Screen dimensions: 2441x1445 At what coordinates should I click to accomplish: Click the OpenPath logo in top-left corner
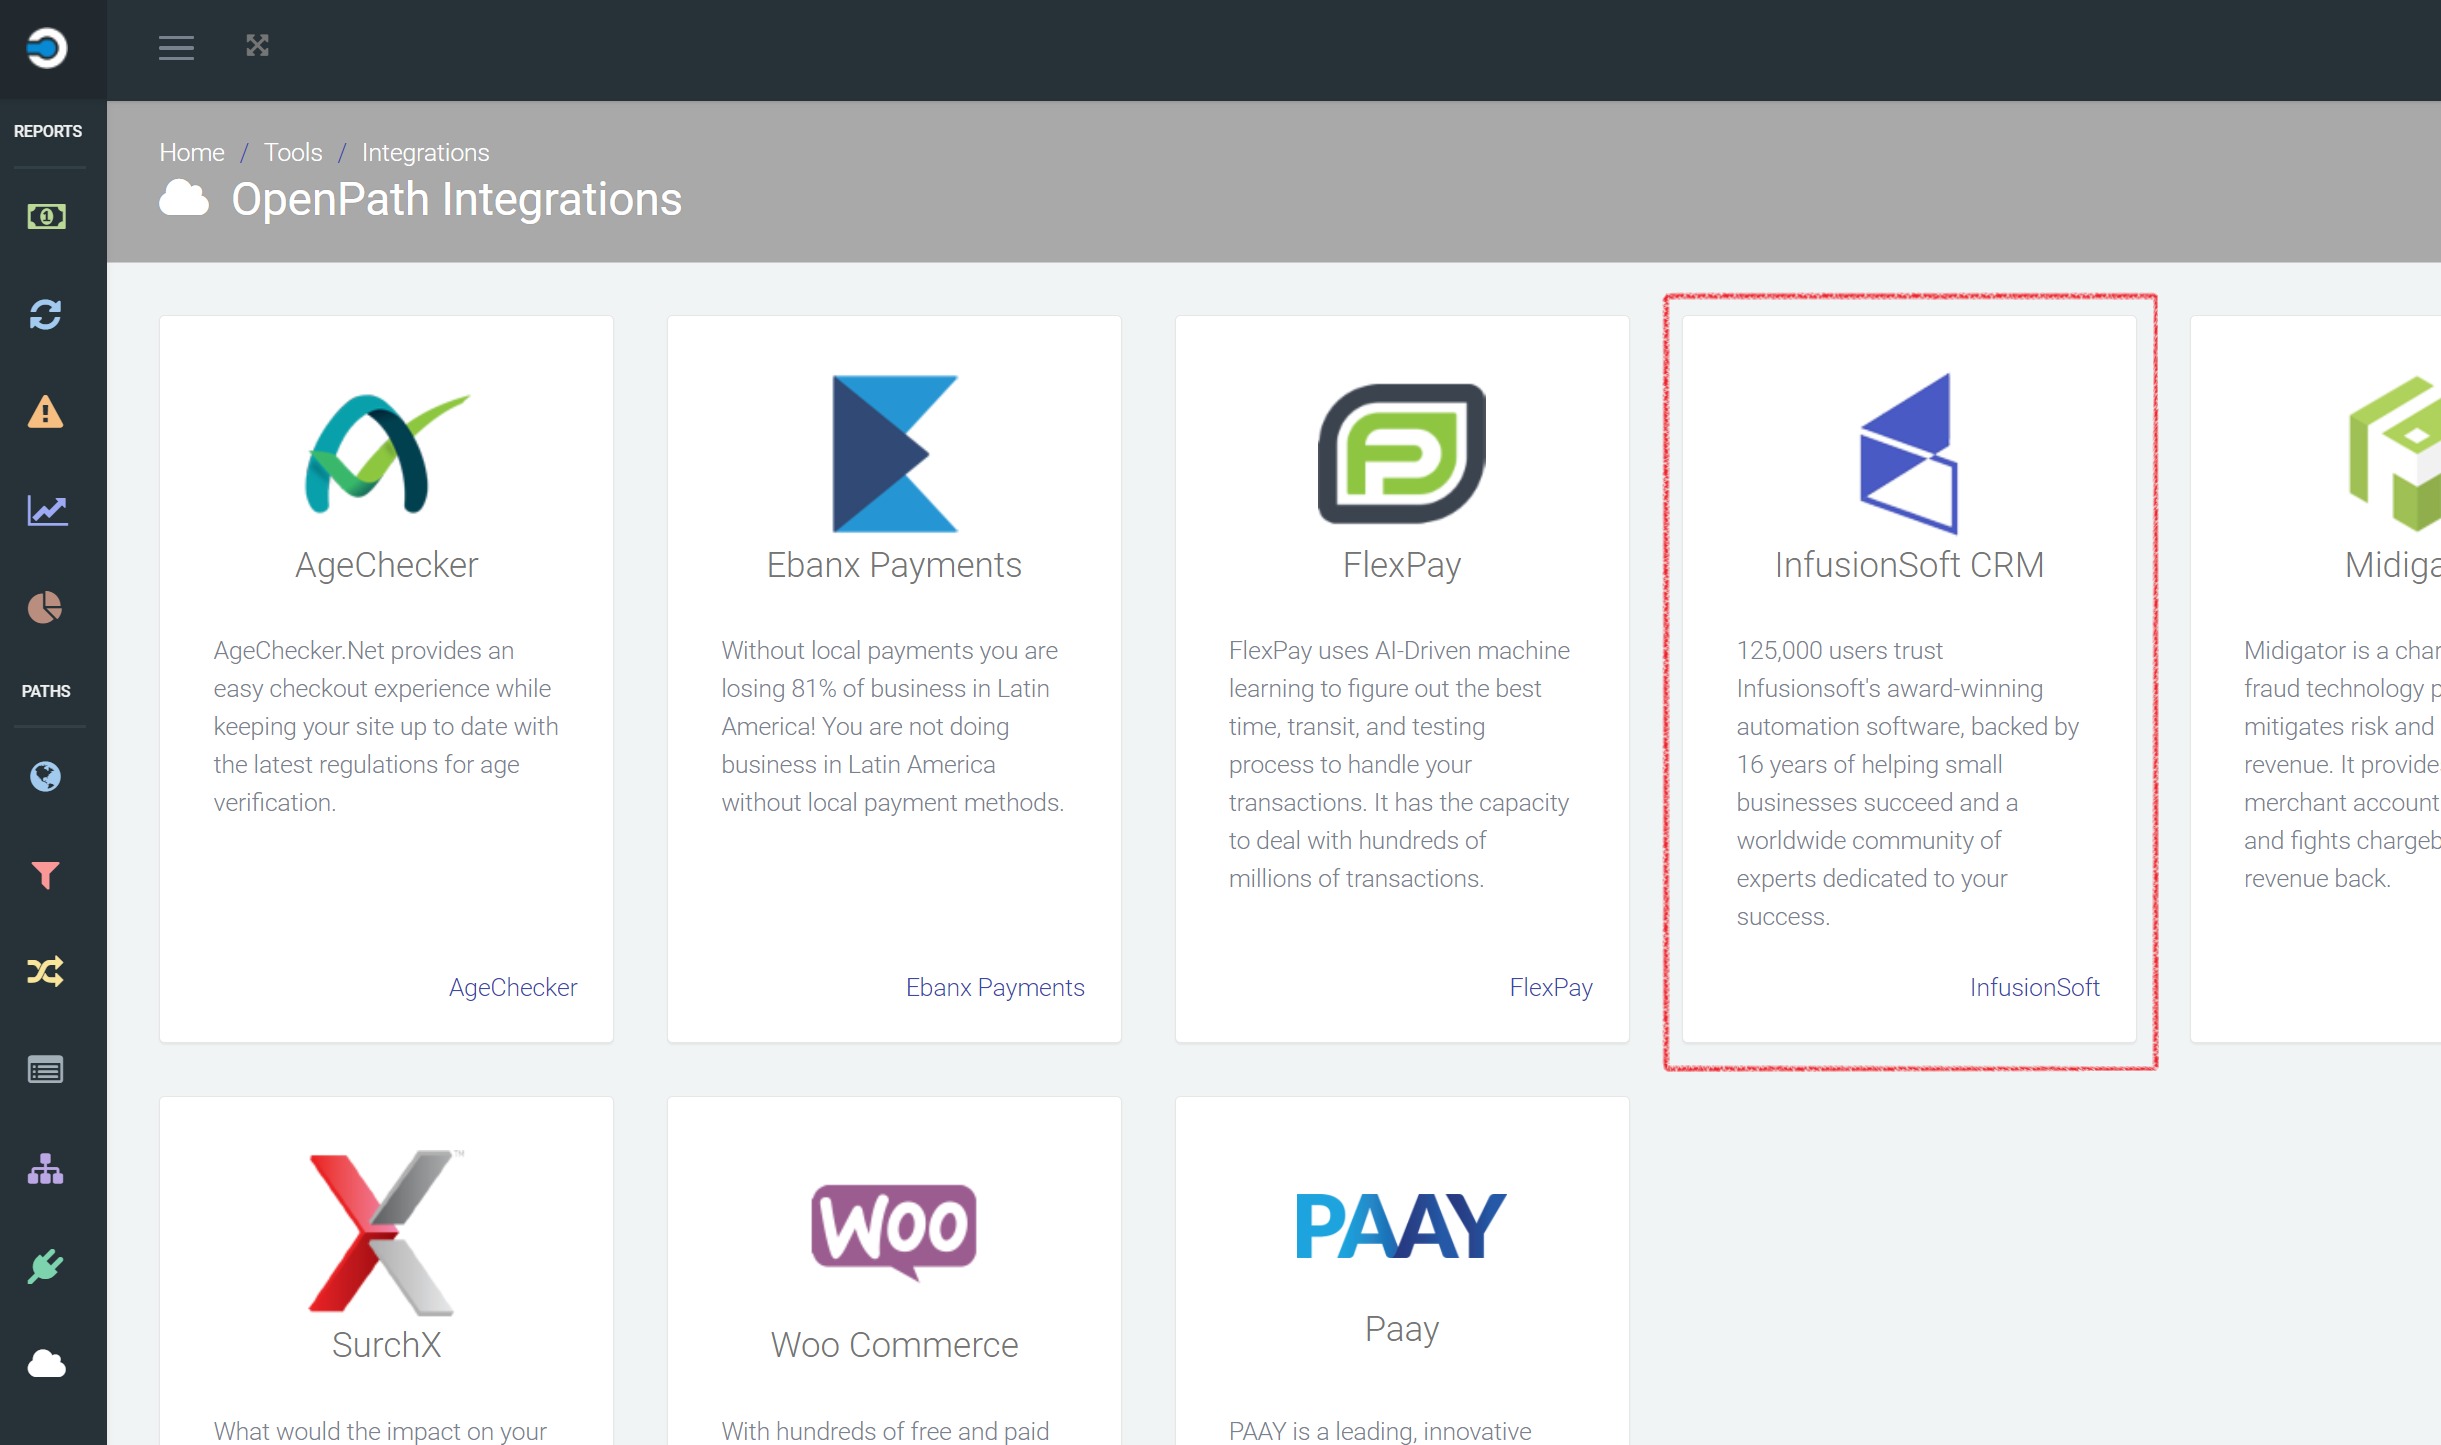point(46,47)
